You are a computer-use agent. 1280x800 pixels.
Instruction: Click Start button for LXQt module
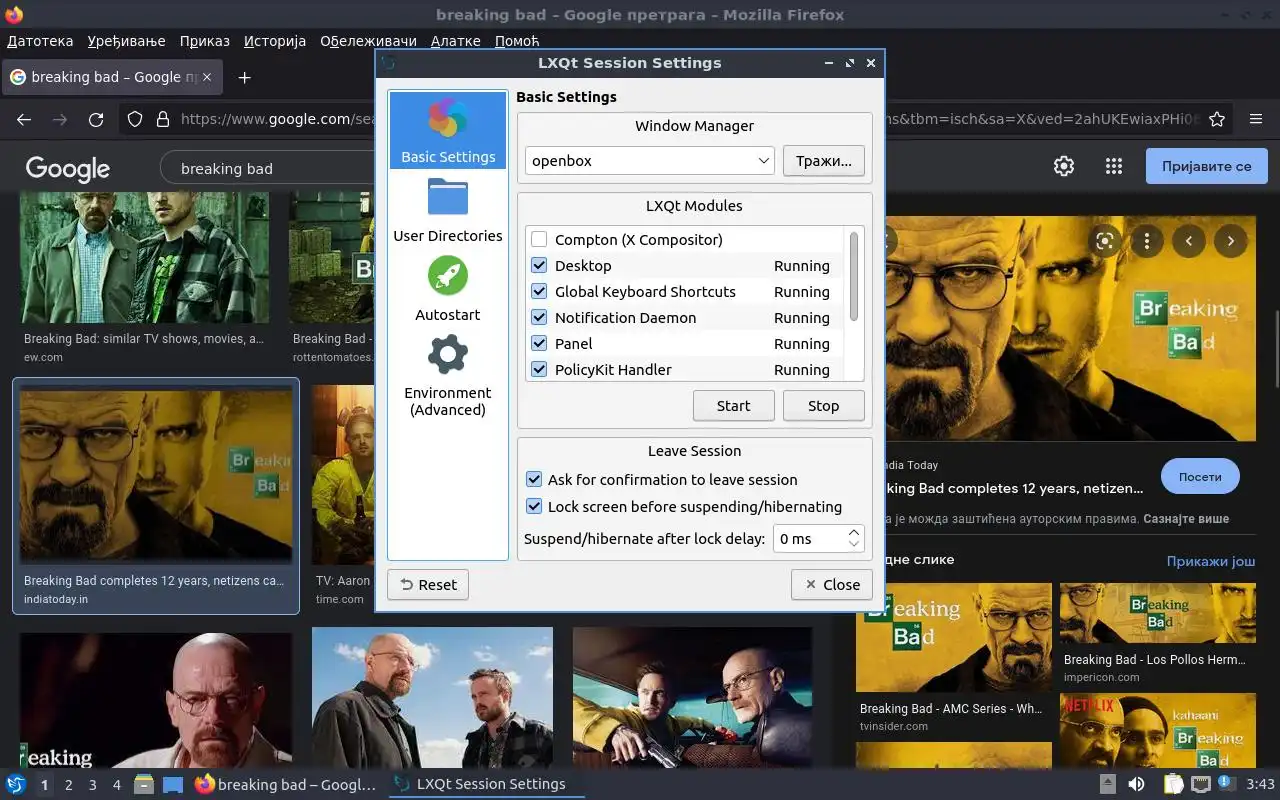(733, 405)
